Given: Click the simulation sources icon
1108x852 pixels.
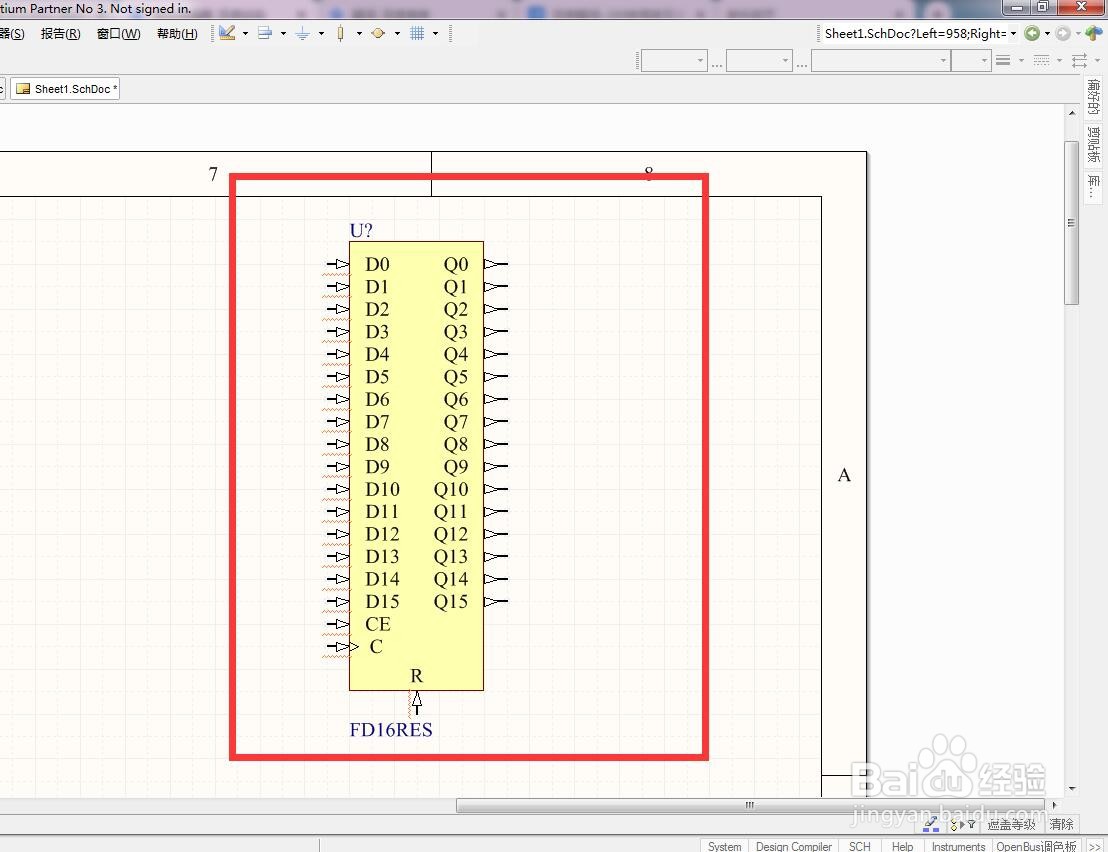Looking at the screenshot, I should point(378,33).
